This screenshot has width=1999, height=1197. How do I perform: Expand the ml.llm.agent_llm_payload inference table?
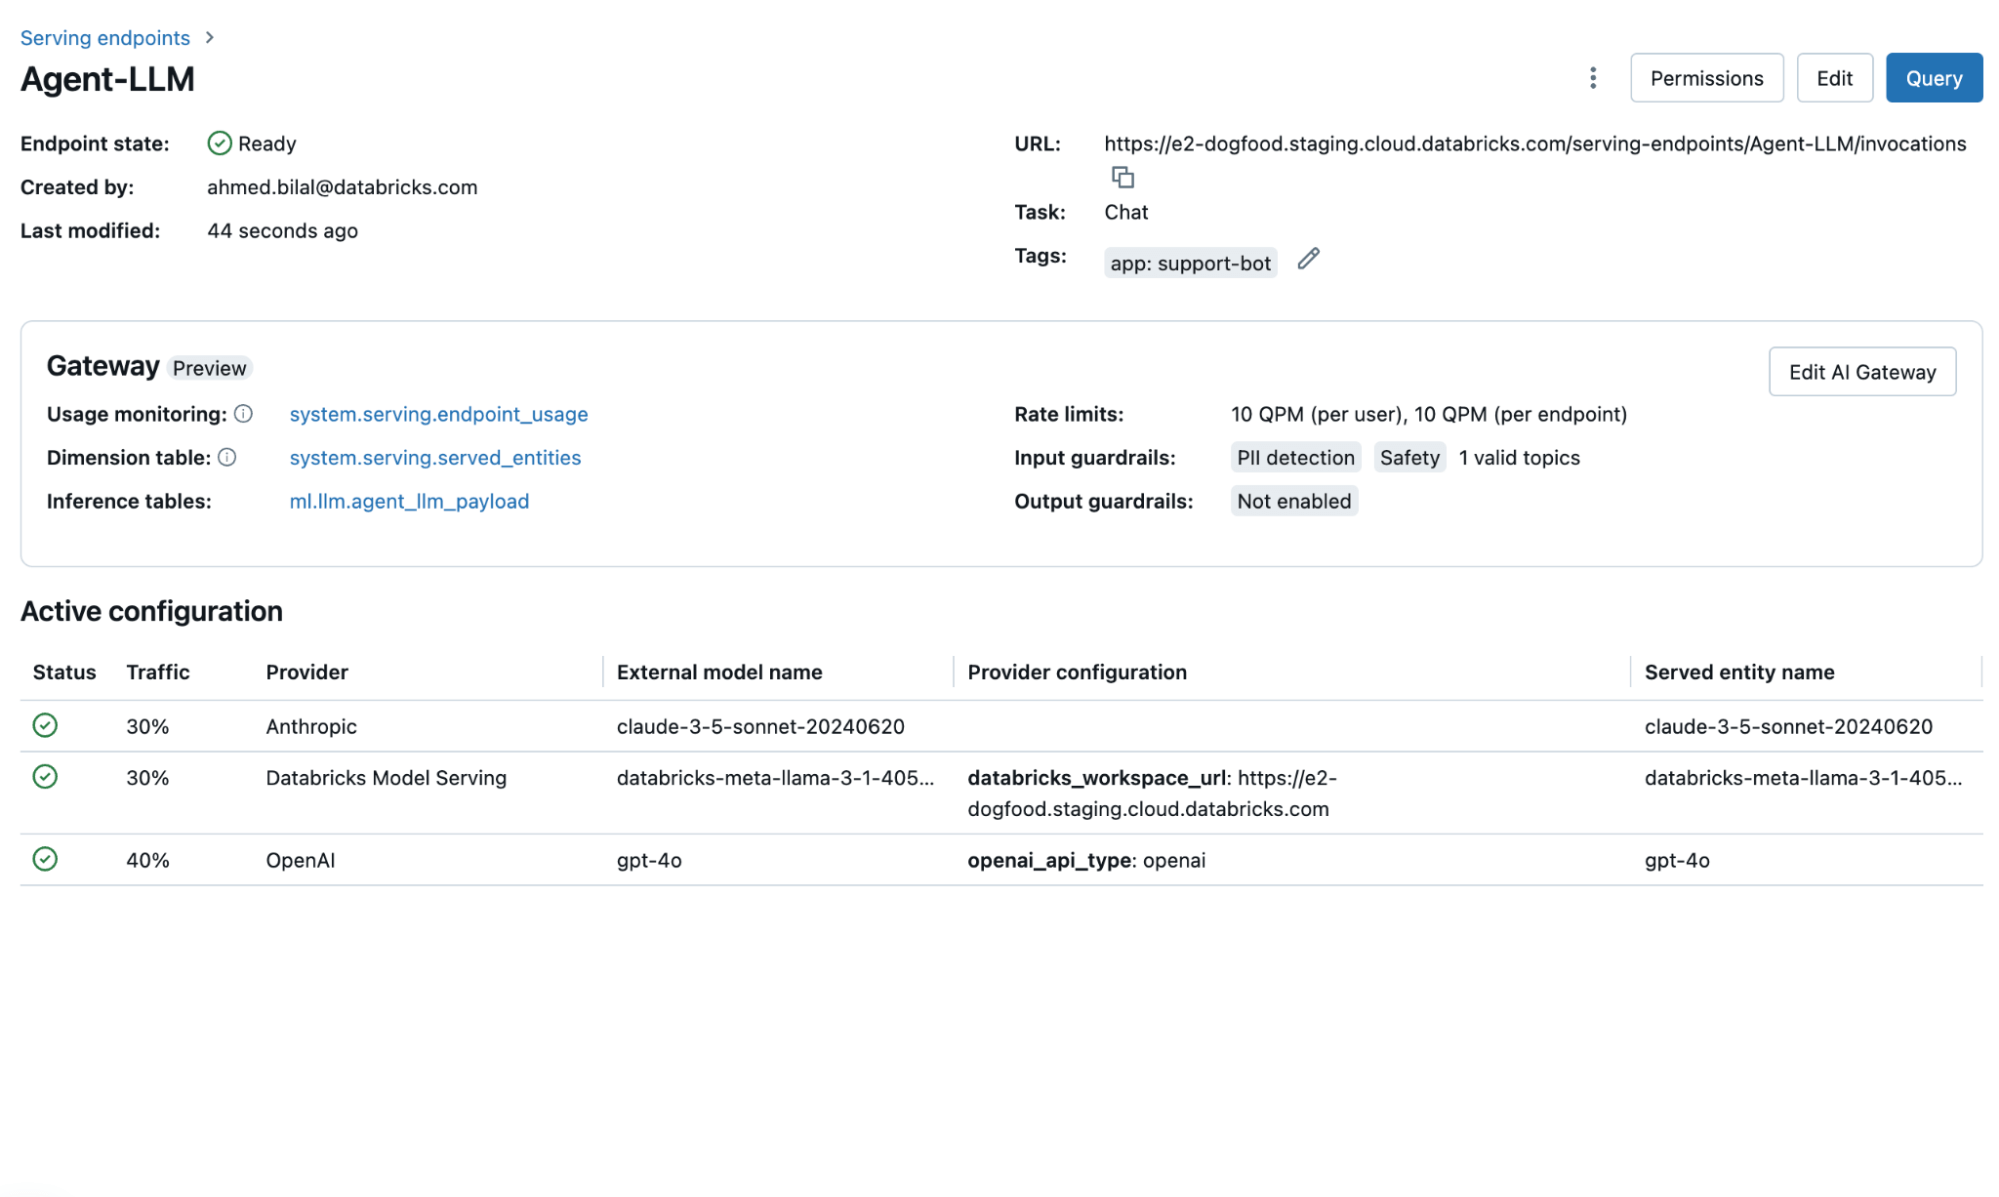pyautogui.click(x=407, y=500)
